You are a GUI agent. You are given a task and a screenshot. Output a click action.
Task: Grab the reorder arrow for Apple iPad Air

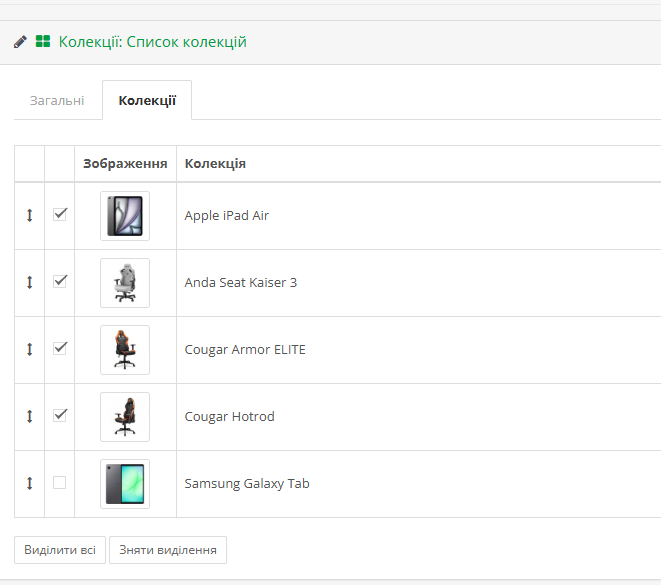(x=30, y=215)
